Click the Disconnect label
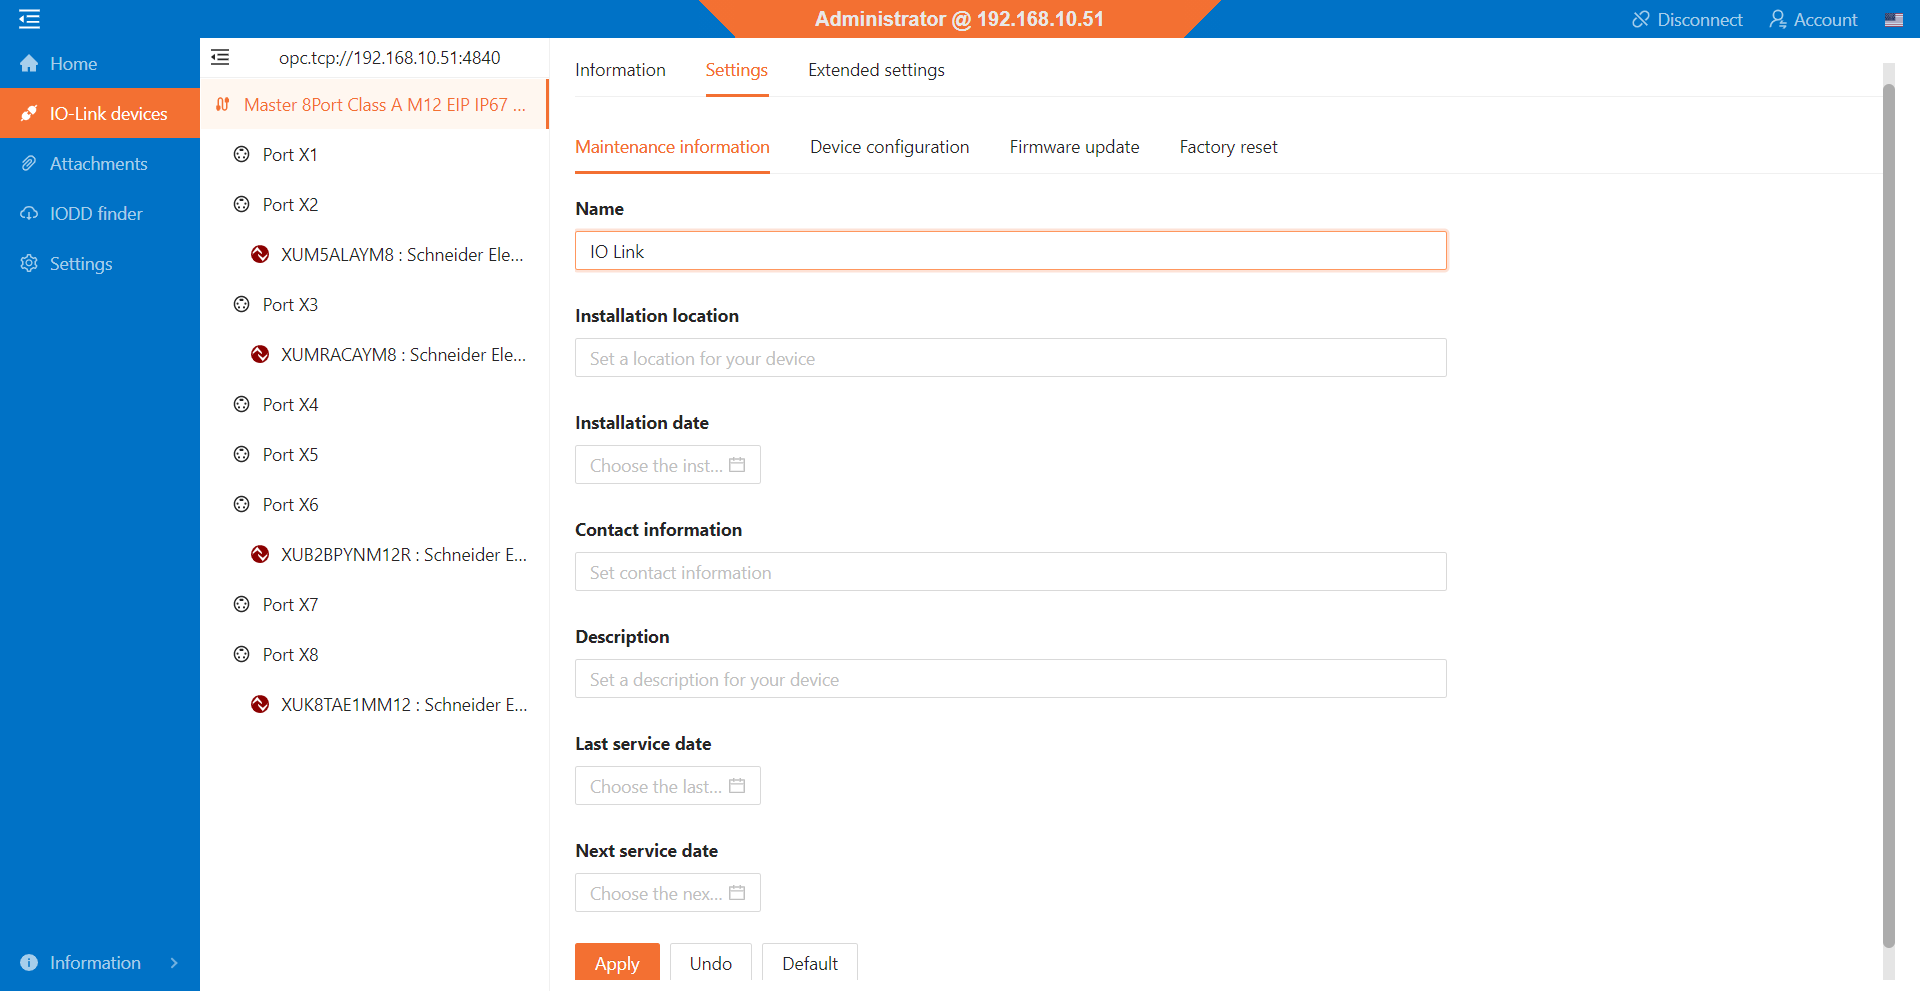 click(x=1699, y=20)
